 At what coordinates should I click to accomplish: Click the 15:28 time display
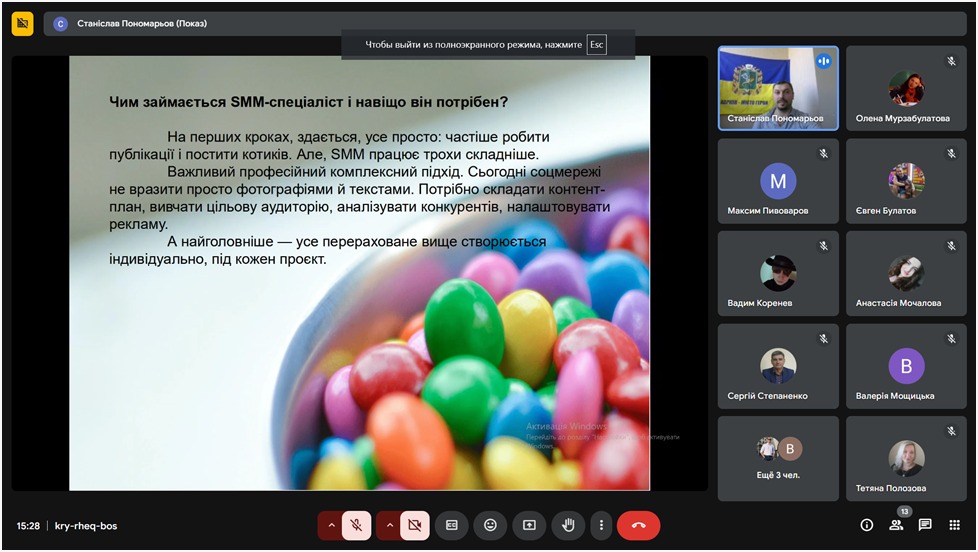[x=28, y=526]
